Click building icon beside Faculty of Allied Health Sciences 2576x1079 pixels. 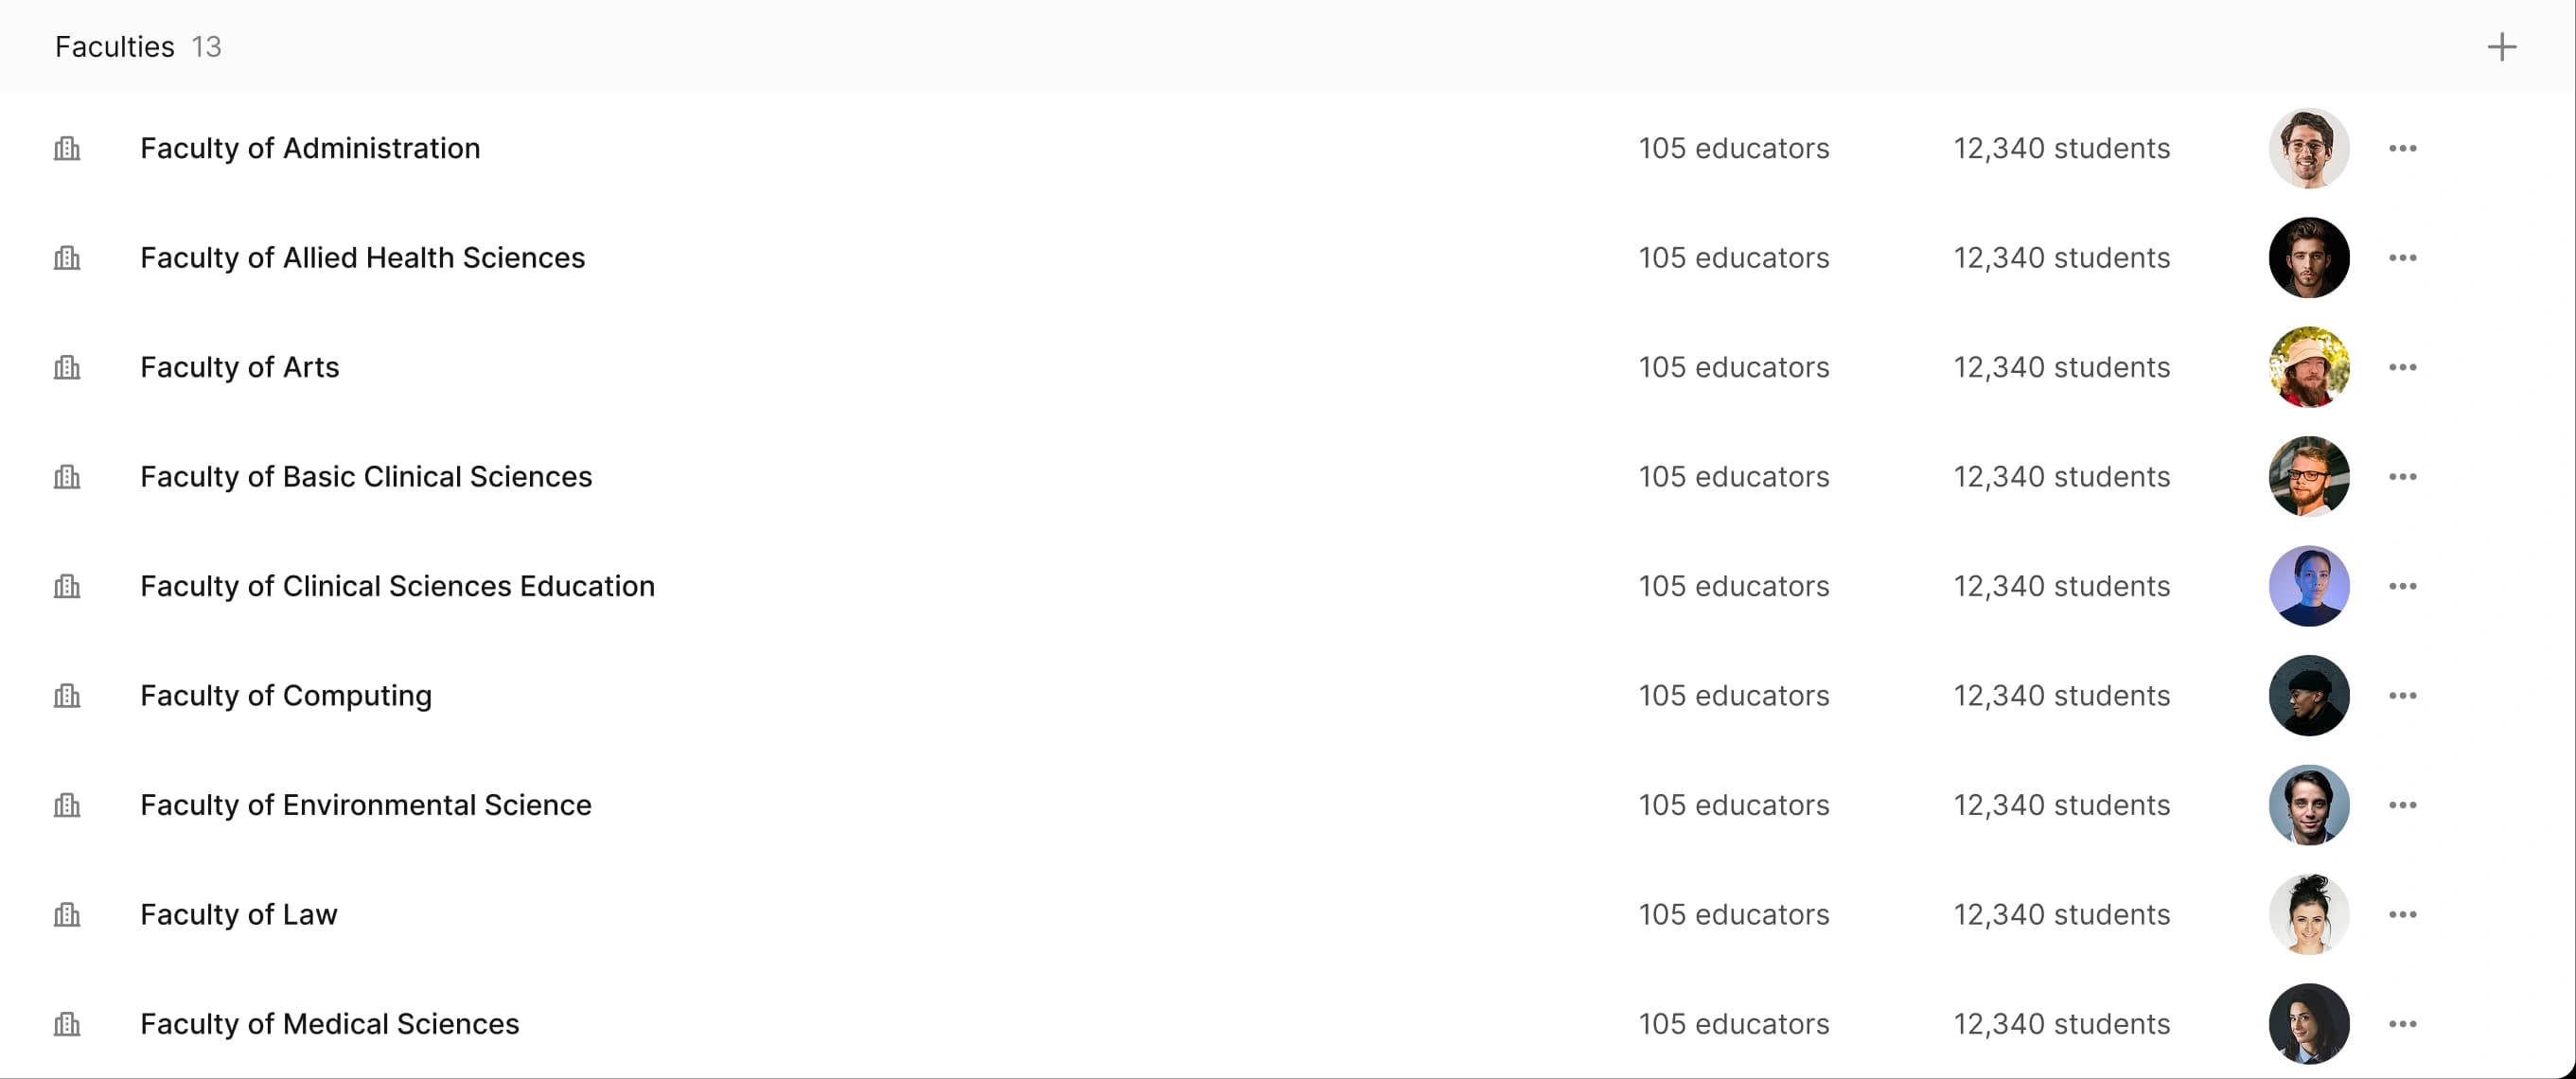point(67,258)
